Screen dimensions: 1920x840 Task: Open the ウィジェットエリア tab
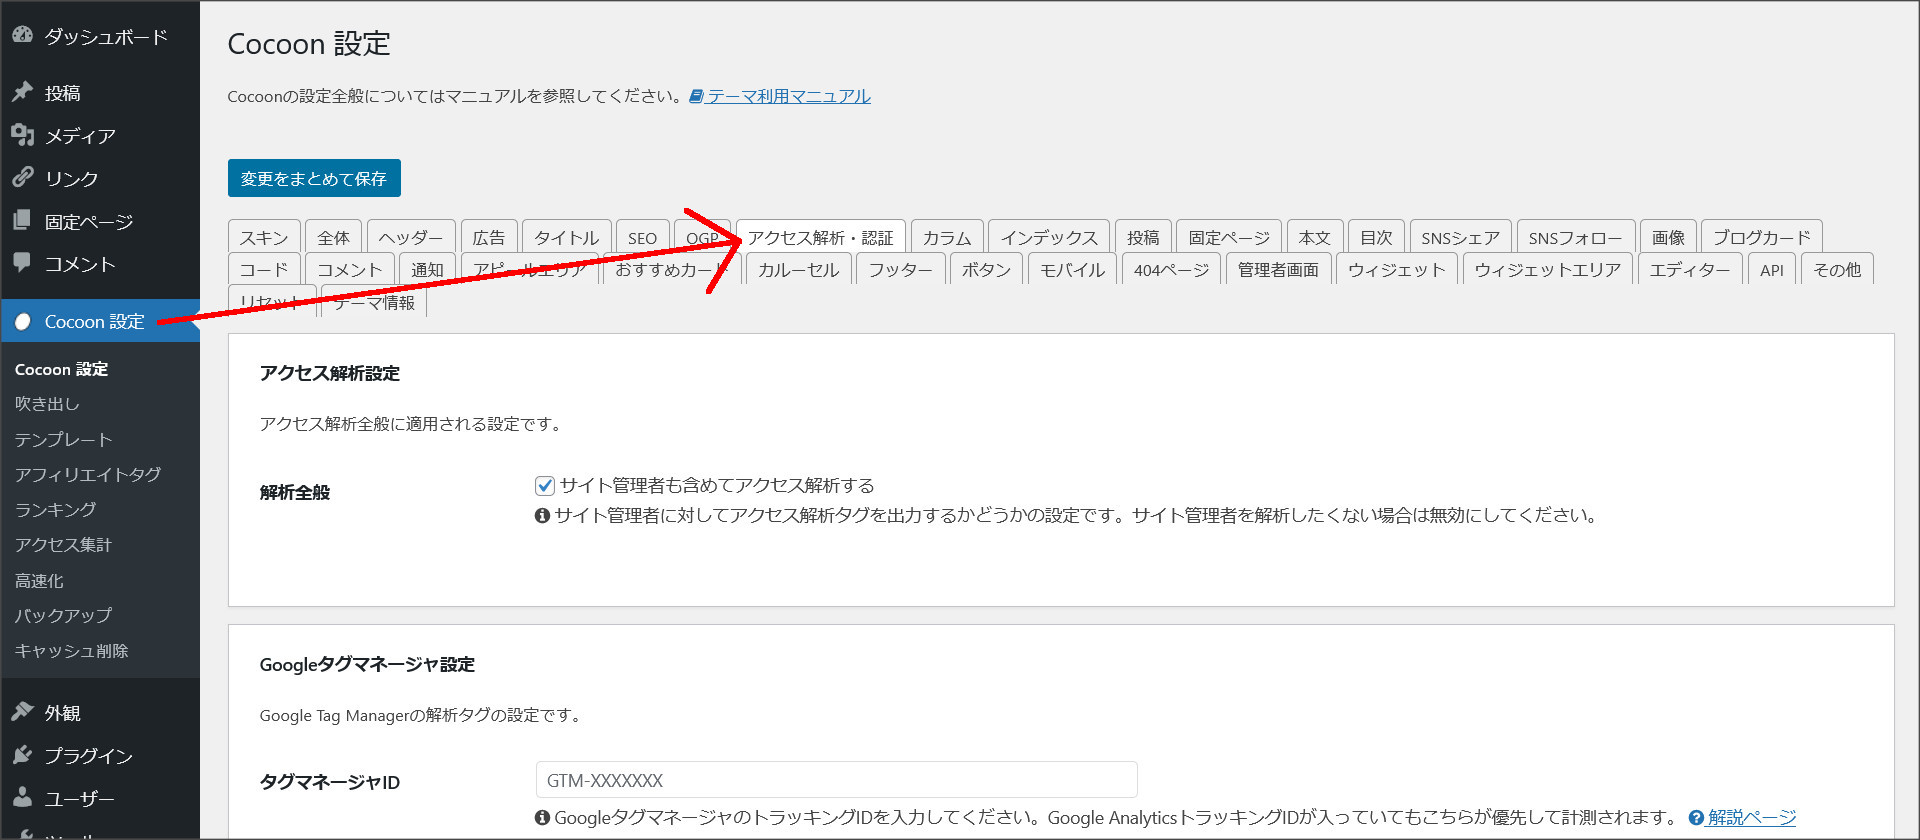tap(1548, 269)
